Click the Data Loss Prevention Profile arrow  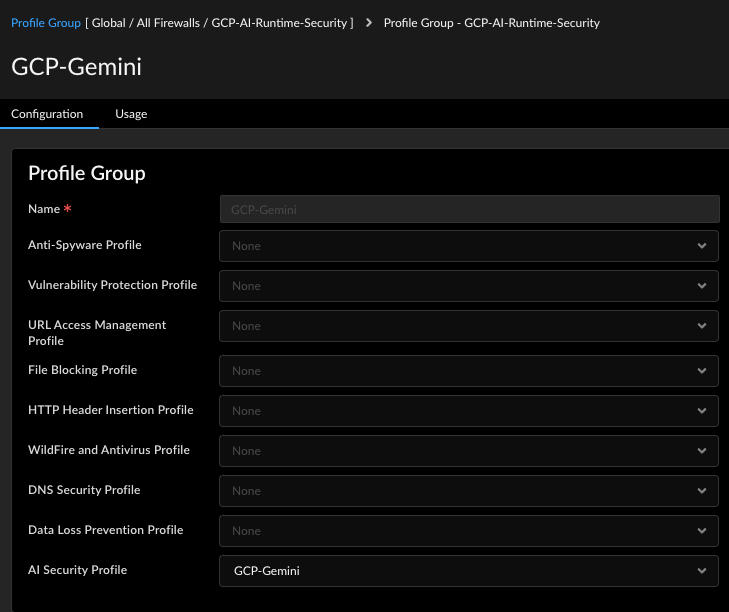(702, 531)
